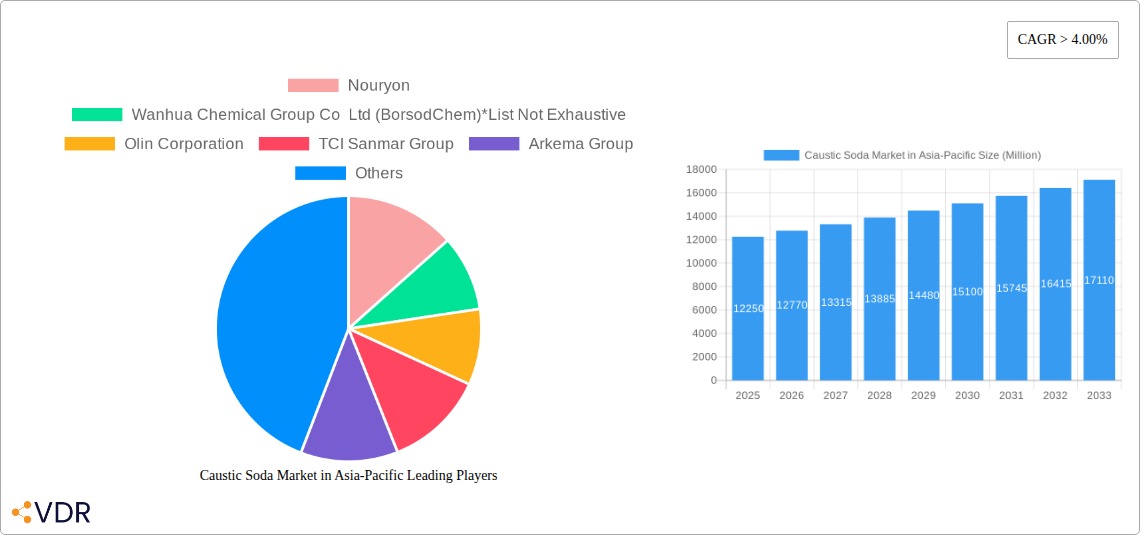Click TCI Sanmar Group red legend swatch
The image size is (1140, 535).
[283, 144]
